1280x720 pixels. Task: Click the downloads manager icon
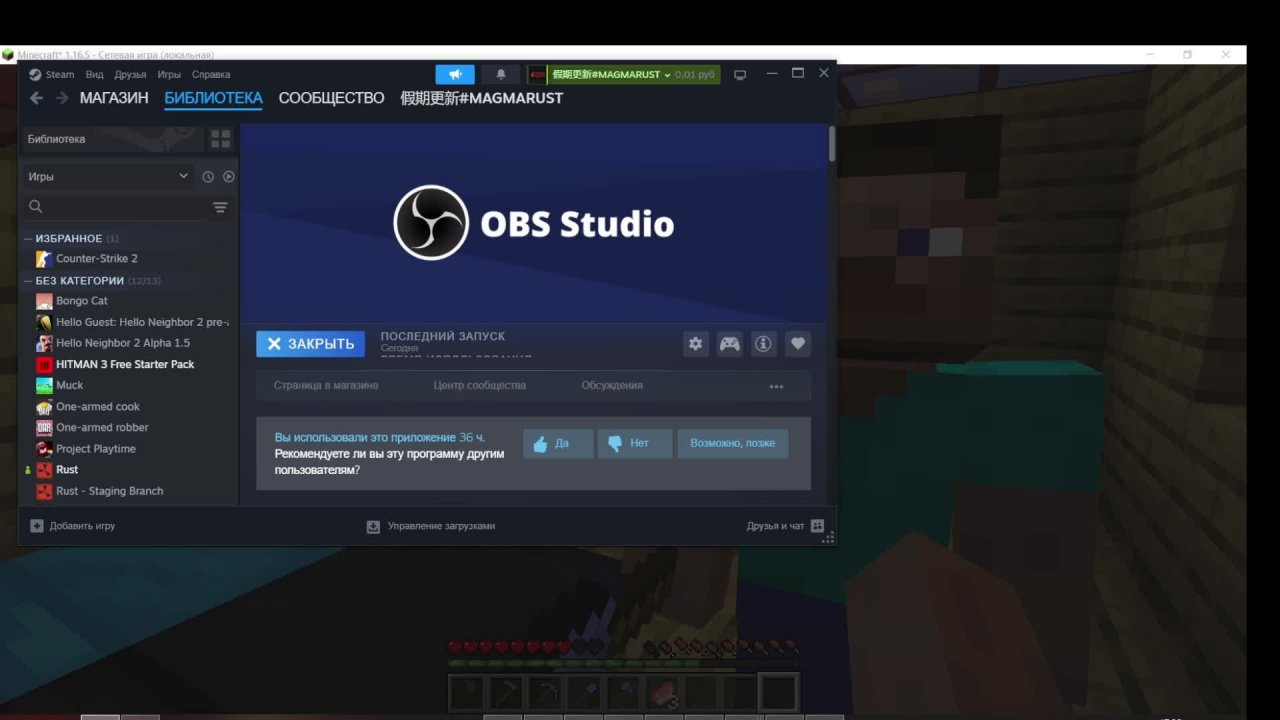373,526
